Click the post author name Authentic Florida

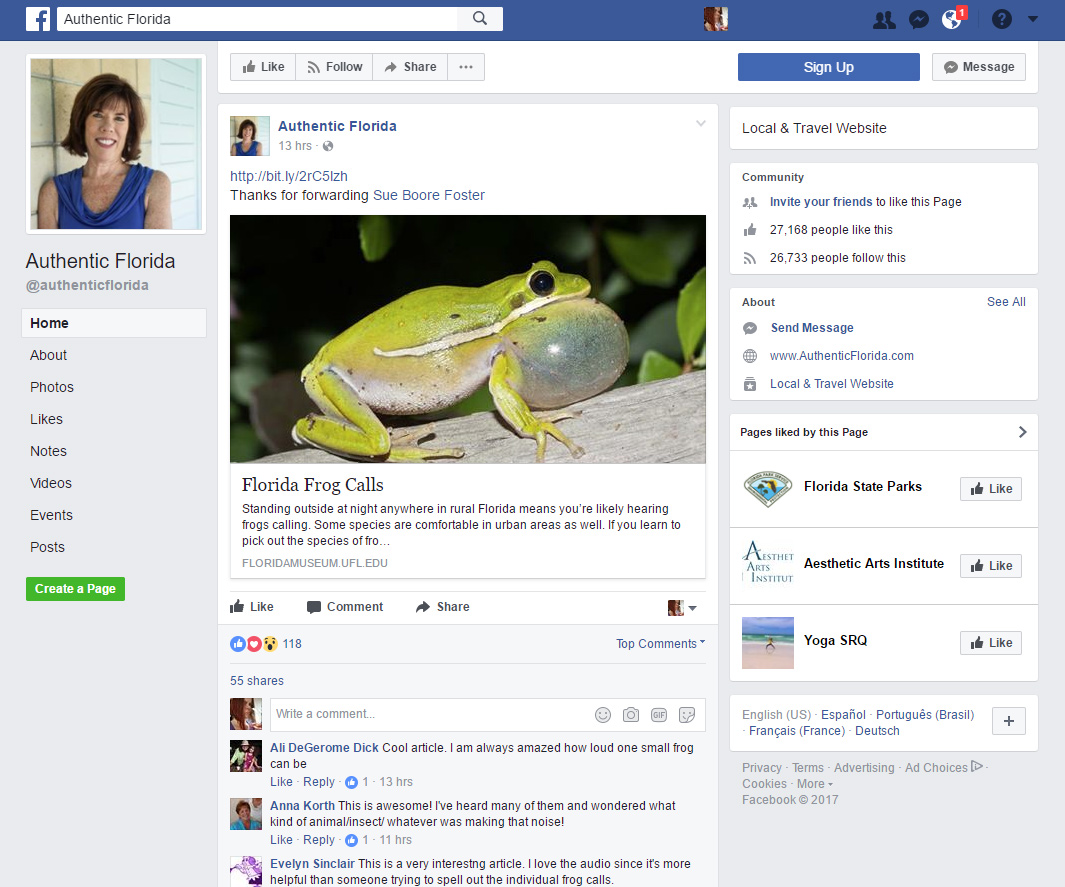pos(337,126)
